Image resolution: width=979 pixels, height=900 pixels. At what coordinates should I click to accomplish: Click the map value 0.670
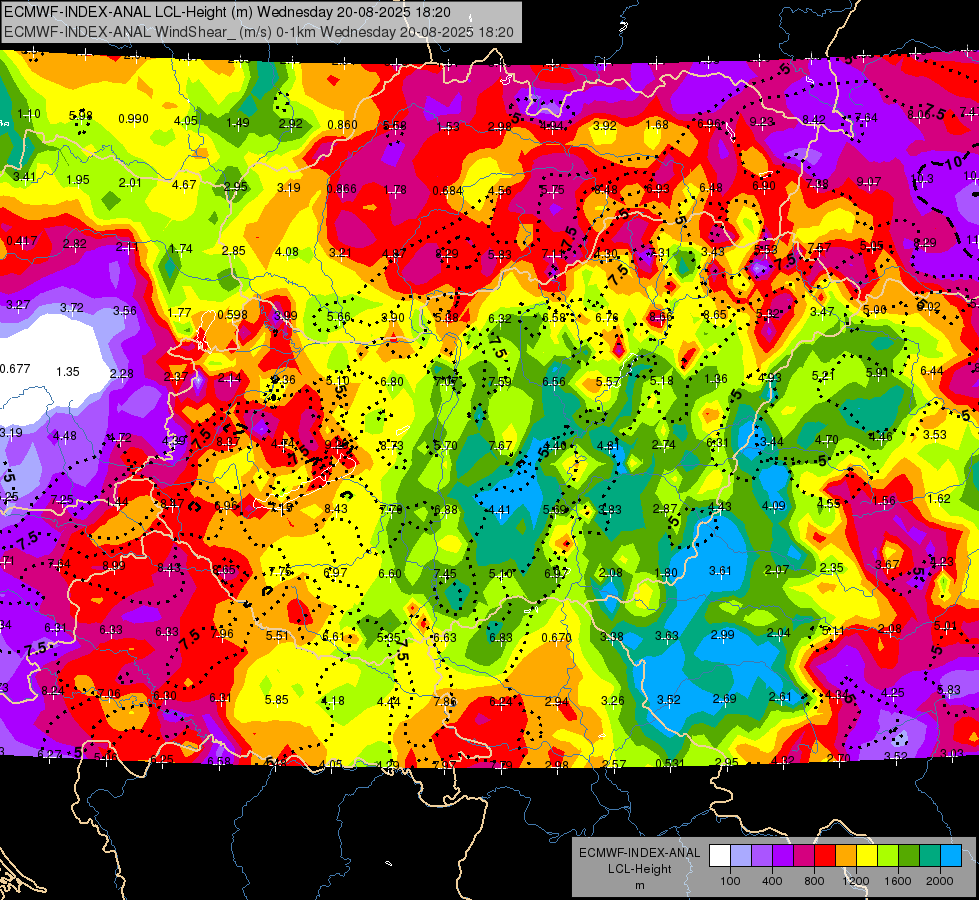pyautogui.click(x=556, y=637)
